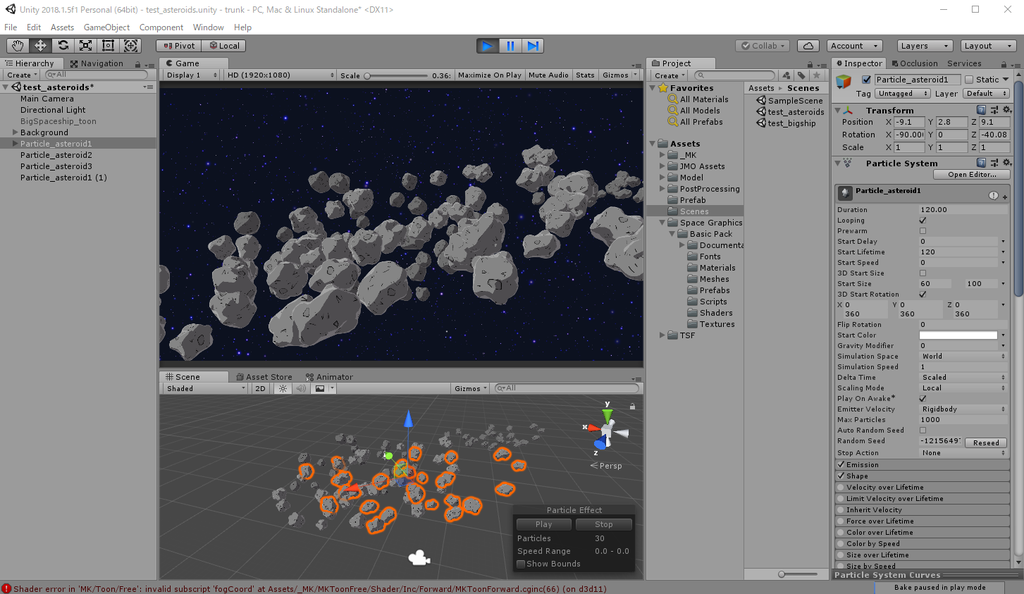Open Simulation Space World dropdown
The width and height of the screenshot is (1024, 594).
tap(963, 356)
